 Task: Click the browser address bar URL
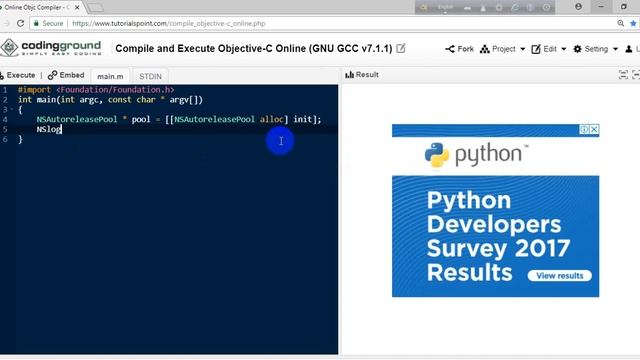(x=169, y=23)
